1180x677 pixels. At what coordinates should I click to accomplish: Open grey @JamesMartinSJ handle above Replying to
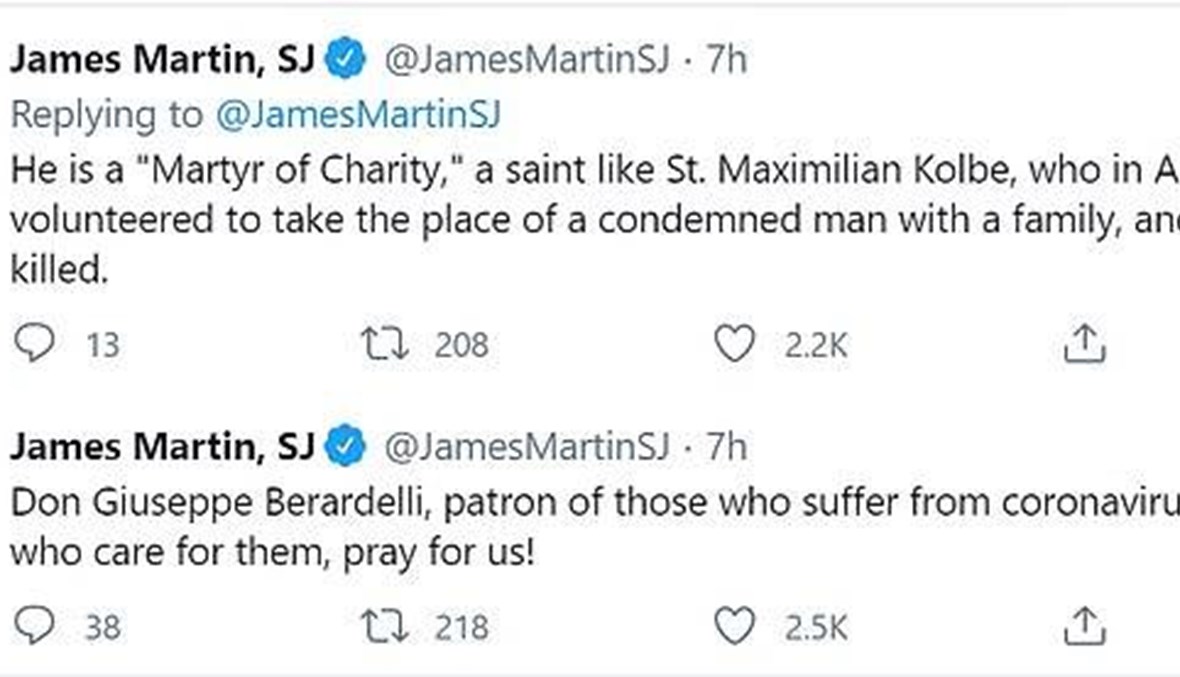pos(526,61)
